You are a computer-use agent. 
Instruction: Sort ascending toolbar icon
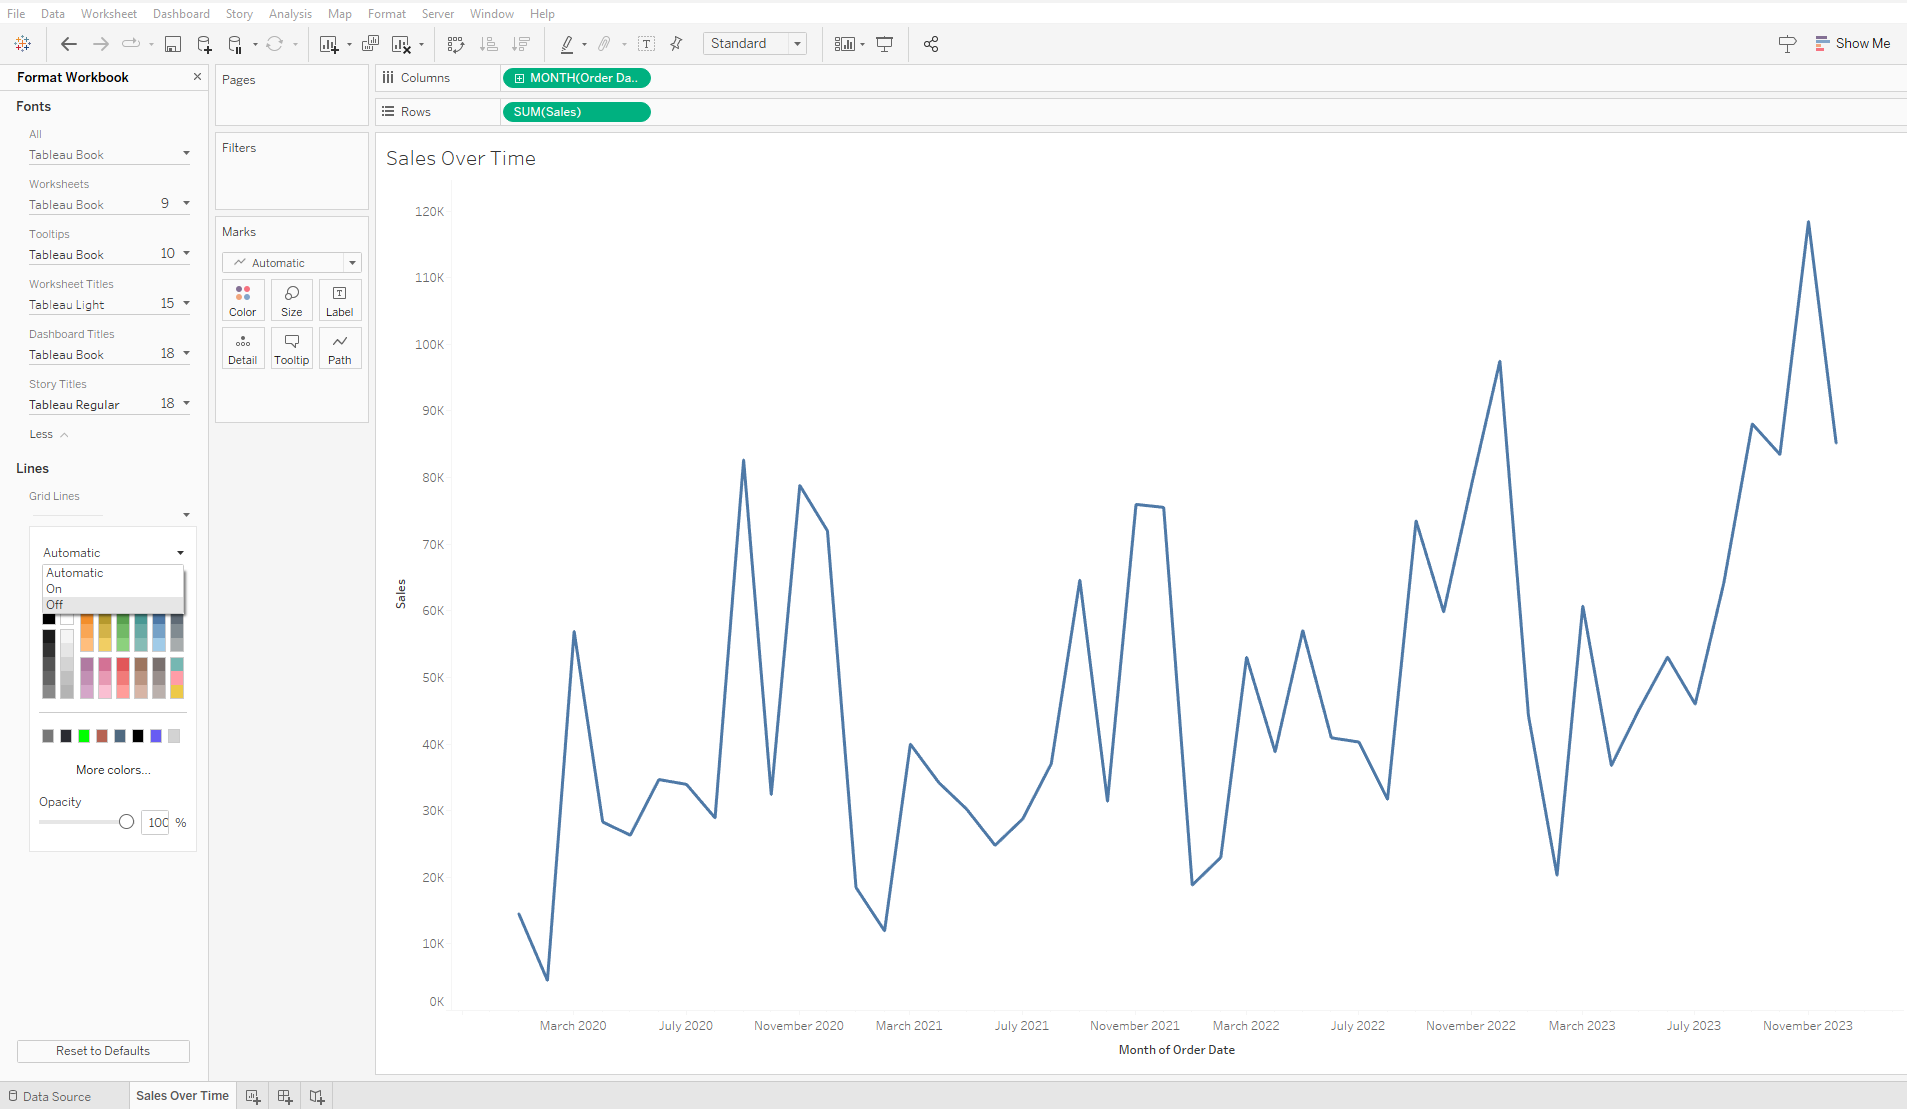tap(489, 44)
